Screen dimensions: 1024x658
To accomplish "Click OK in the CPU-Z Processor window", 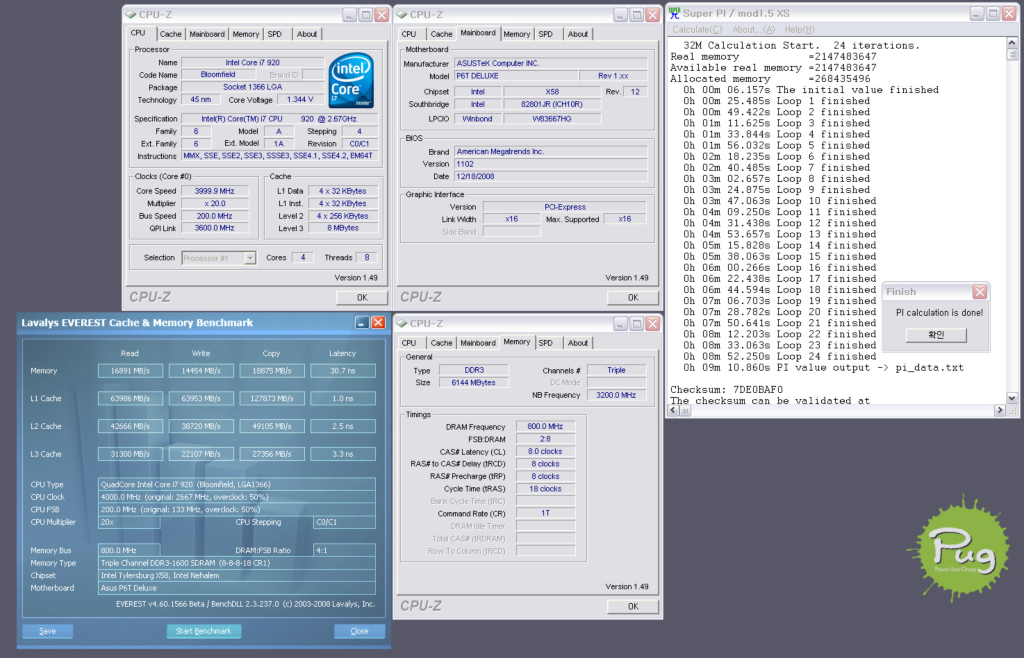I will coord(362,298).
